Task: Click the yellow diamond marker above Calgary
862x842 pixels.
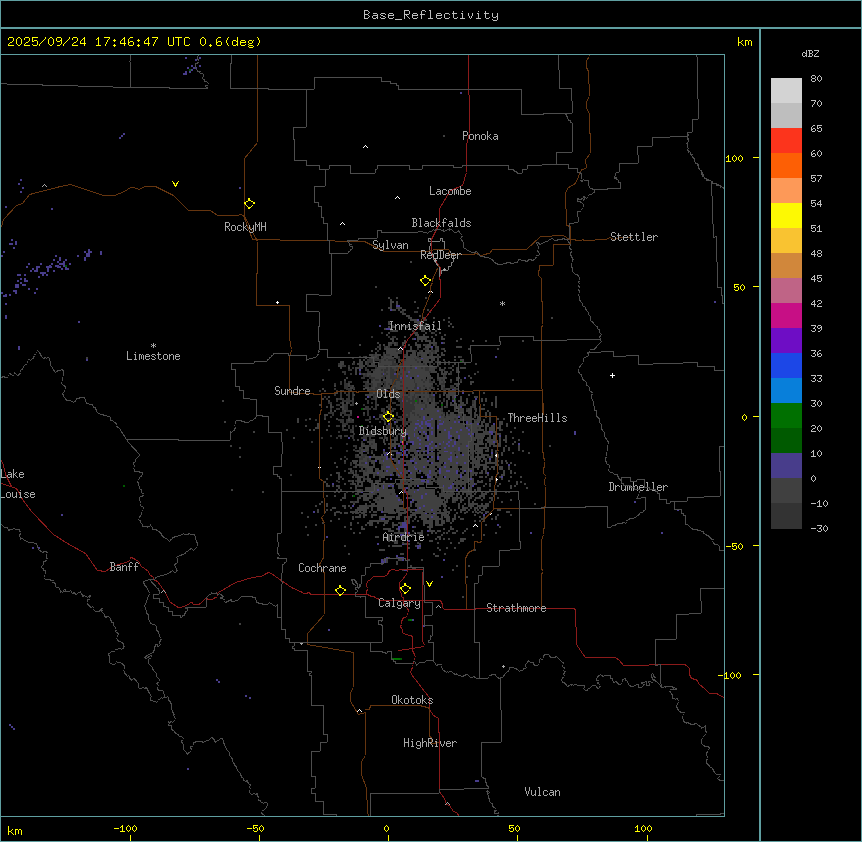Action: (405, 588)
